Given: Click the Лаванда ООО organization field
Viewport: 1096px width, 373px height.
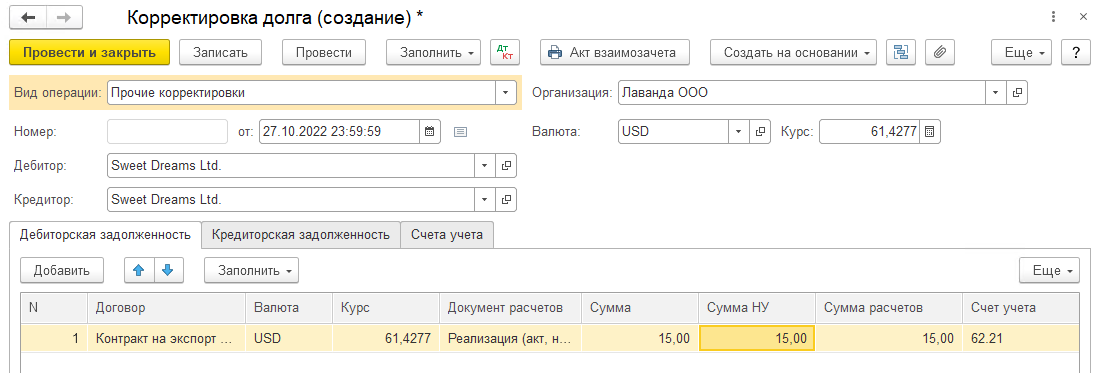Looking at the screenshot, I should (802, 92).
